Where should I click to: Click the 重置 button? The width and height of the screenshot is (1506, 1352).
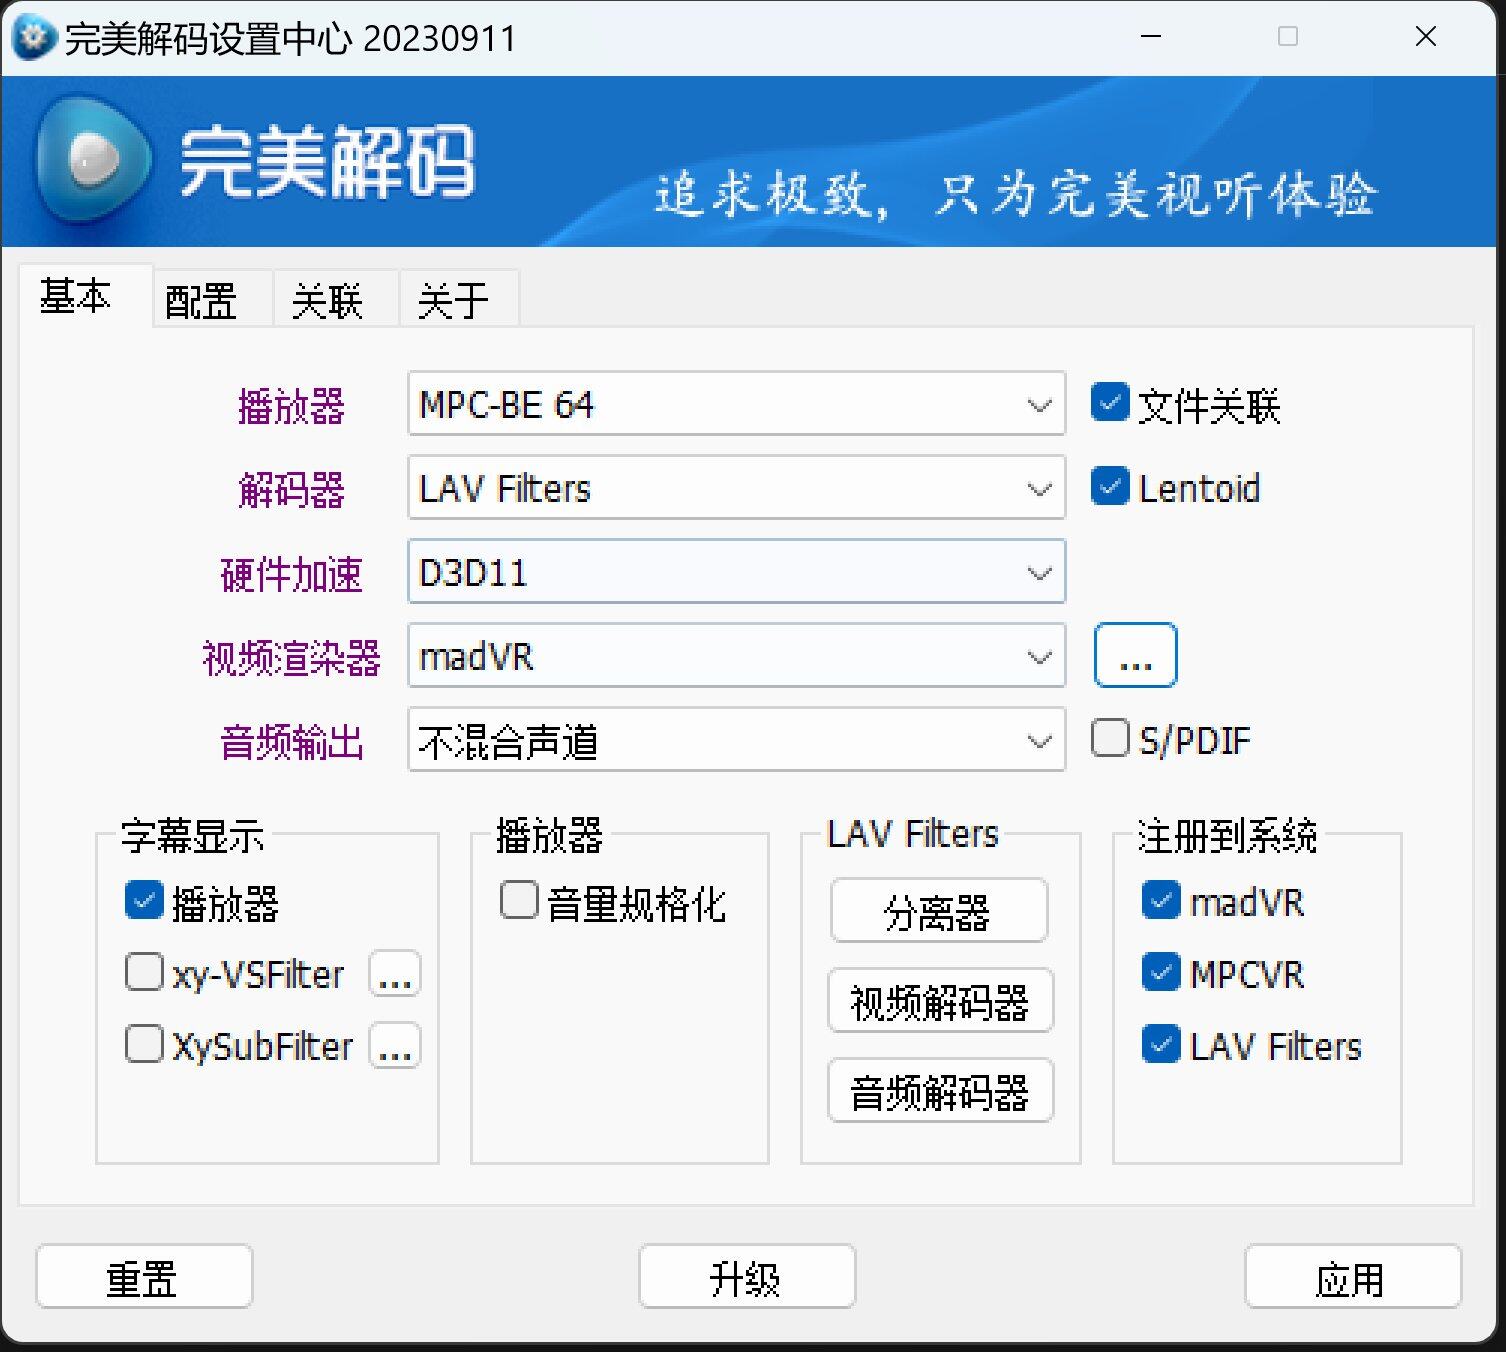[x=144, y=1277]
